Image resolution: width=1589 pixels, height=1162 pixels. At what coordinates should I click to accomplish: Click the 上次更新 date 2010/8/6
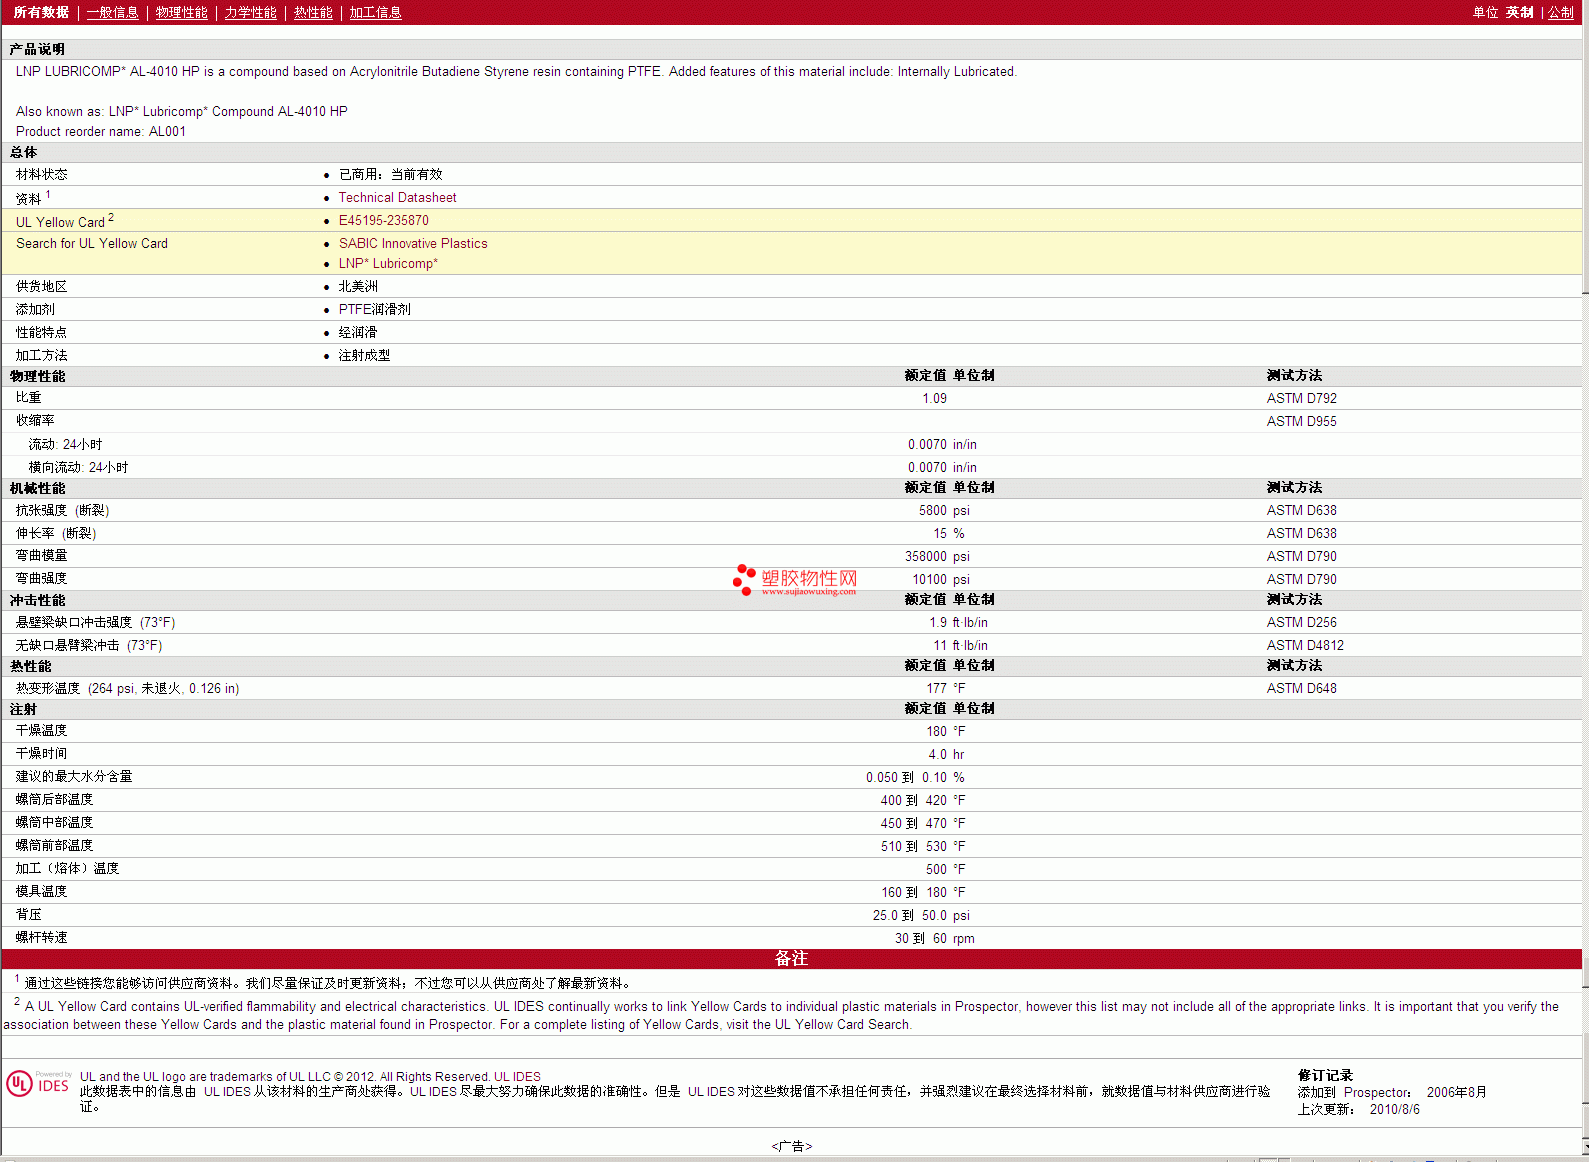1394,1110
